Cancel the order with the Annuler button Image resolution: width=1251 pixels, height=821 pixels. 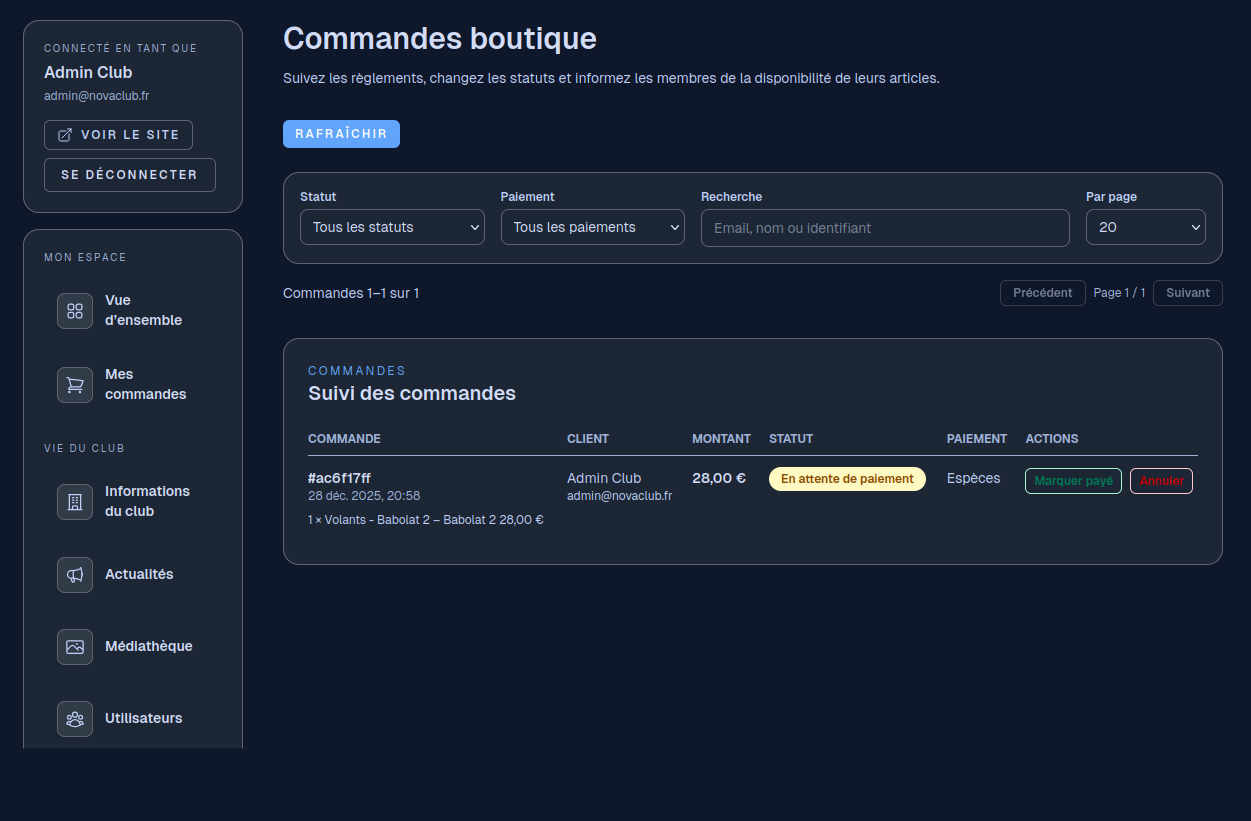coord(1161,481)
